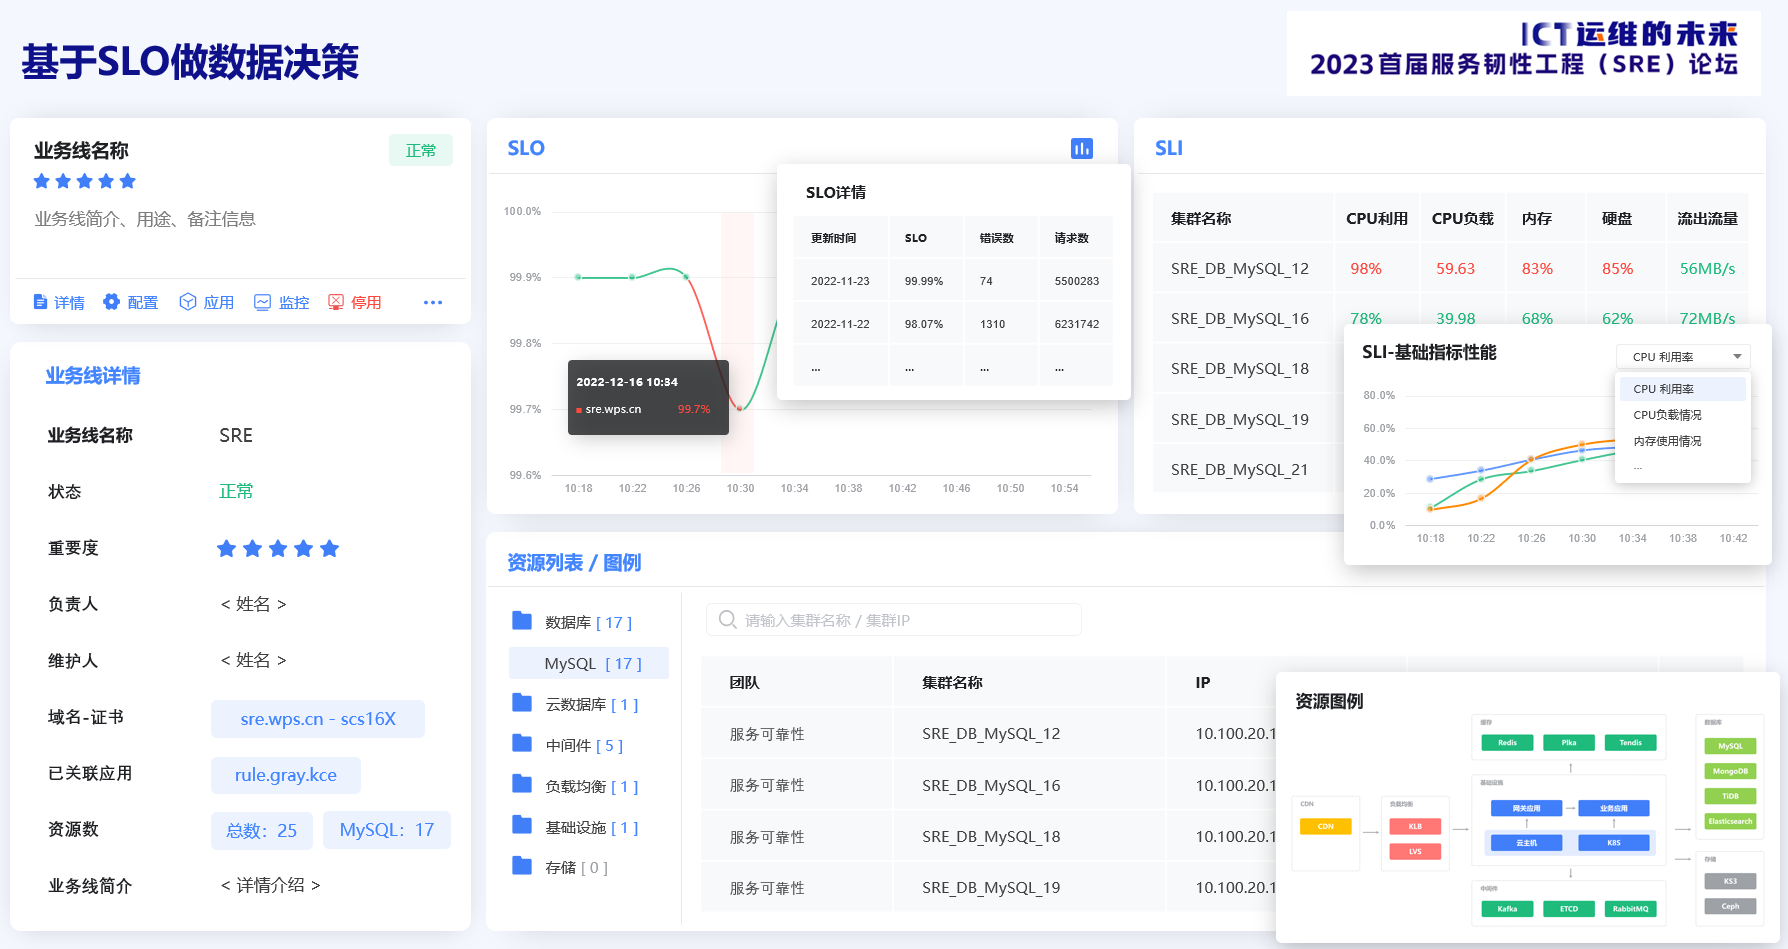The height and width of the screenshot is (949, 1788).
Task: Click the 集群名称 column header in resource table
Action: [x=952, y=682]
